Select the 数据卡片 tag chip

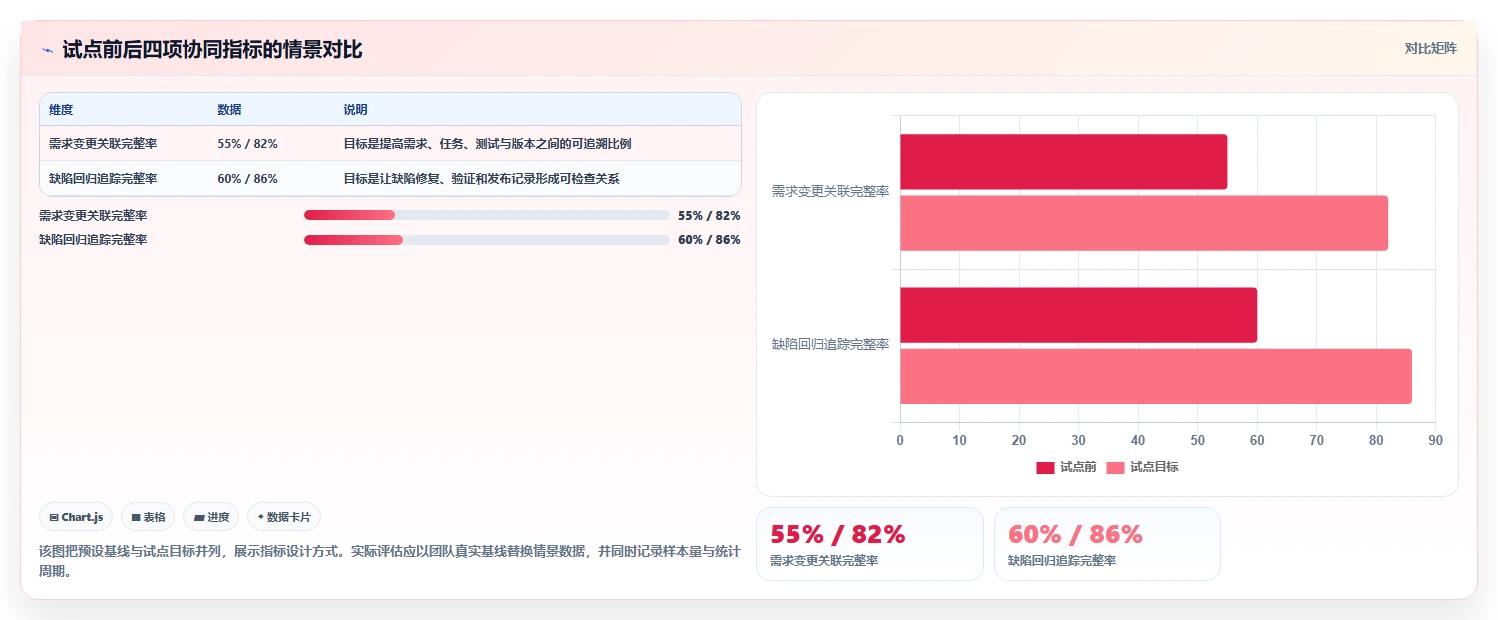pyautogui.click(x=284, y=517)
